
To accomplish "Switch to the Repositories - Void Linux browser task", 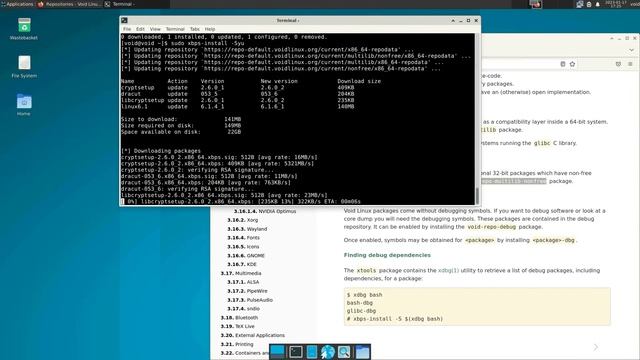I will tap(69, 4).
